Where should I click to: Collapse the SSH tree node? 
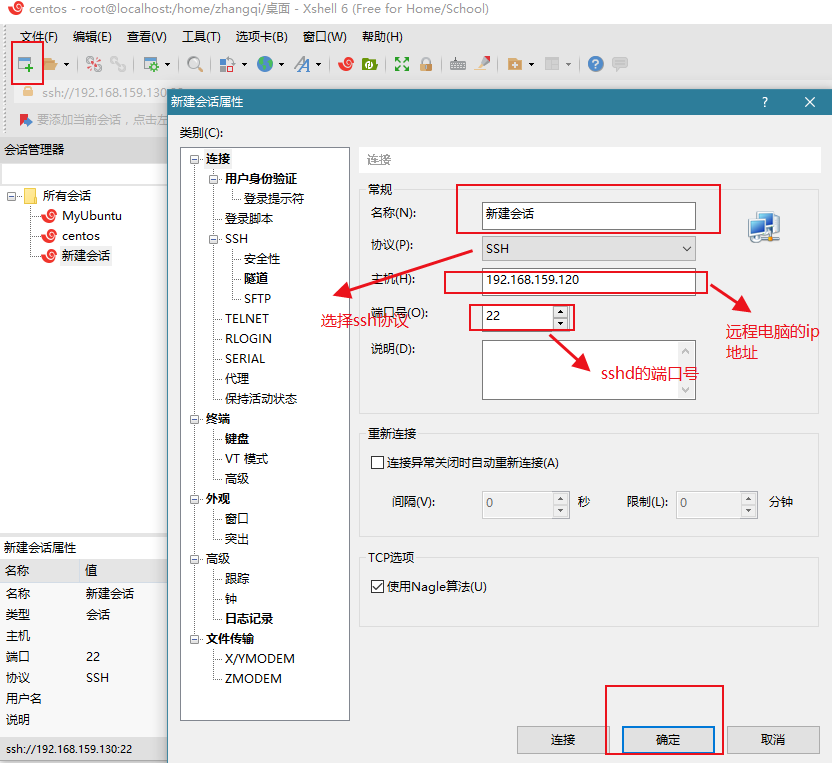pos(214,239)
